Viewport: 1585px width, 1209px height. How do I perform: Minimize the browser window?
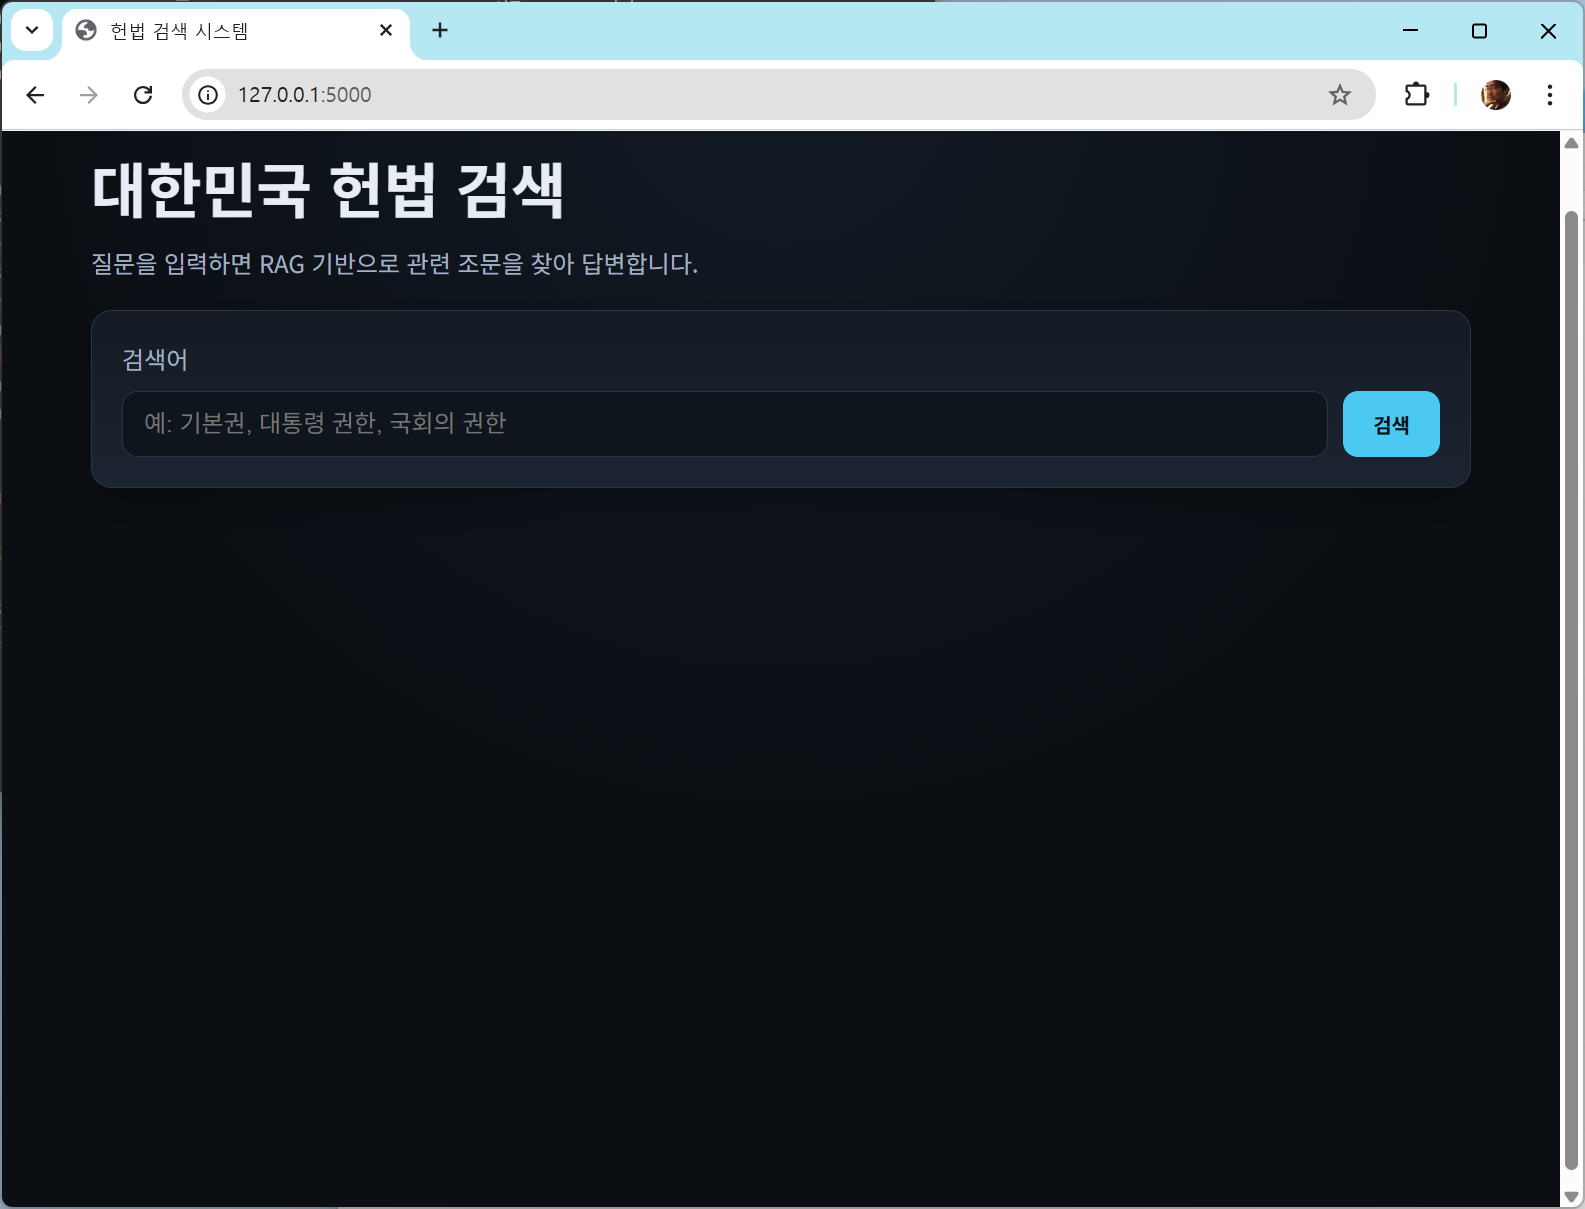click(1411, 30)
